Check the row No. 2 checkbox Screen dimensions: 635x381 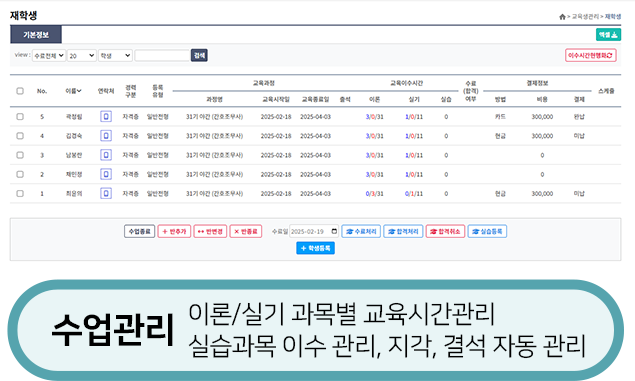pos(20,174)
